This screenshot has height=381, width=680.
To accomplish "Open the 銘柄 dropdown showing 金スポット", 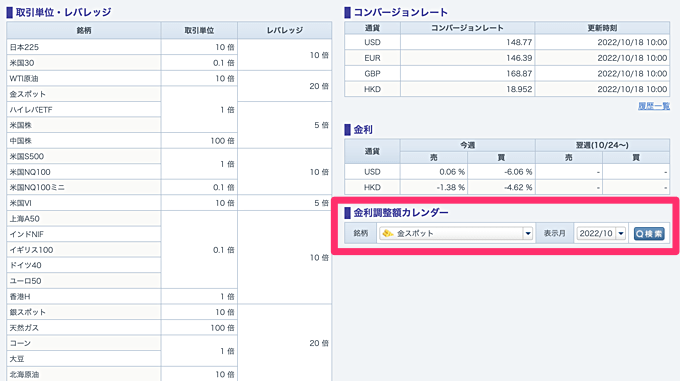I will pyautogui.click(x=456, y=233).
